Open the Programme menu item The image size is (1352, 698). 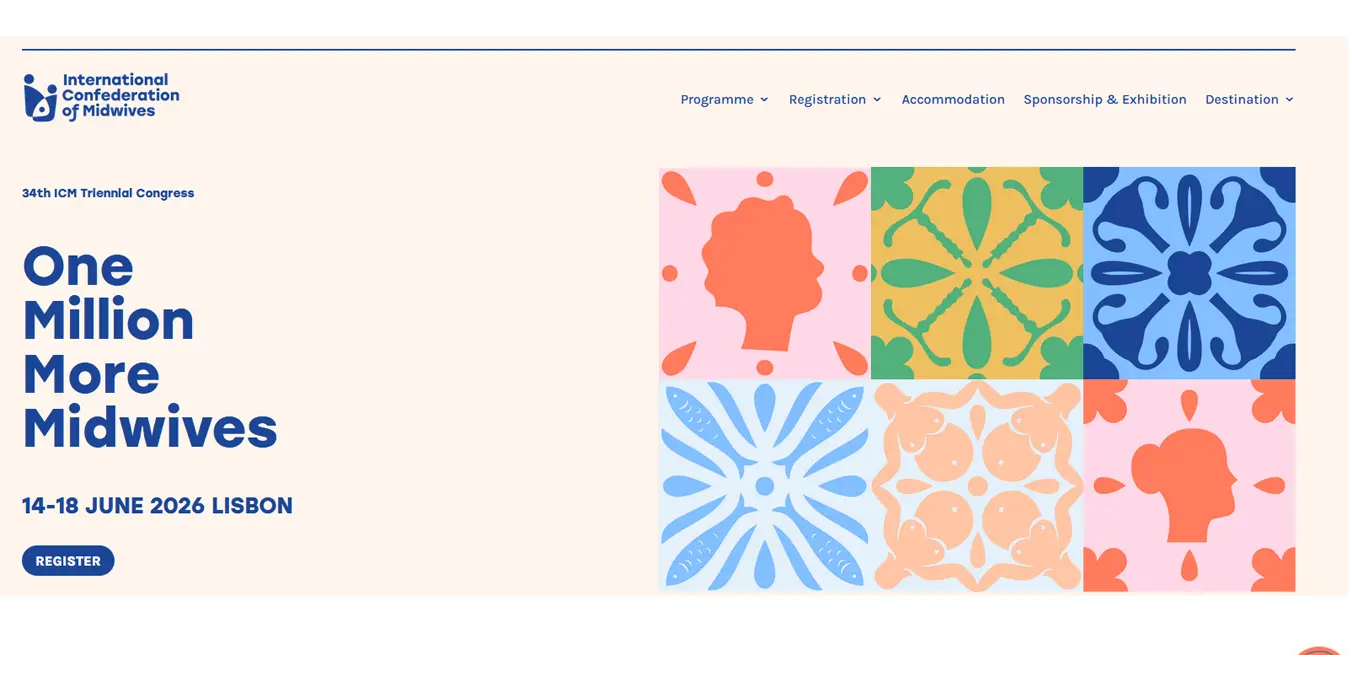[716, 100]
